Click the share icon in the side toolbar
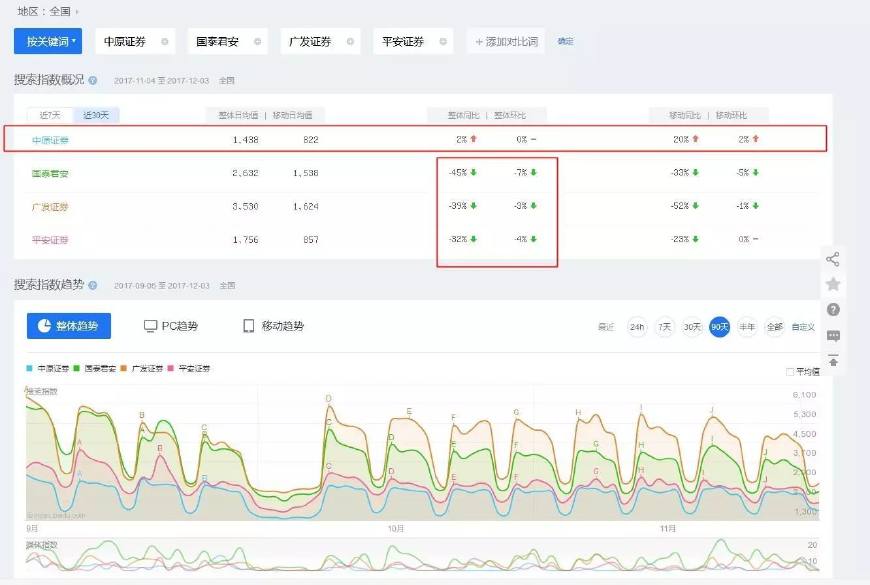 point(833,259)
